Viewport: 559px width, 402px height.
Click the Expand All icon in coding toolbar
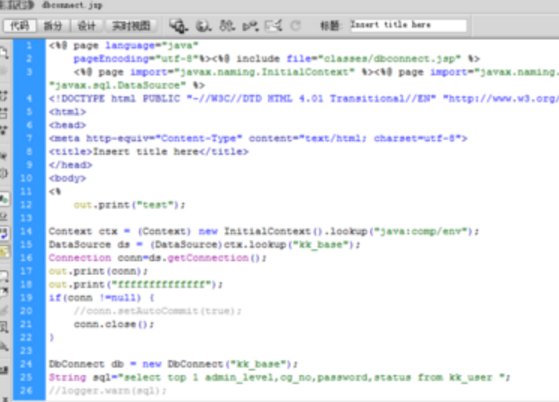point(4,130)
